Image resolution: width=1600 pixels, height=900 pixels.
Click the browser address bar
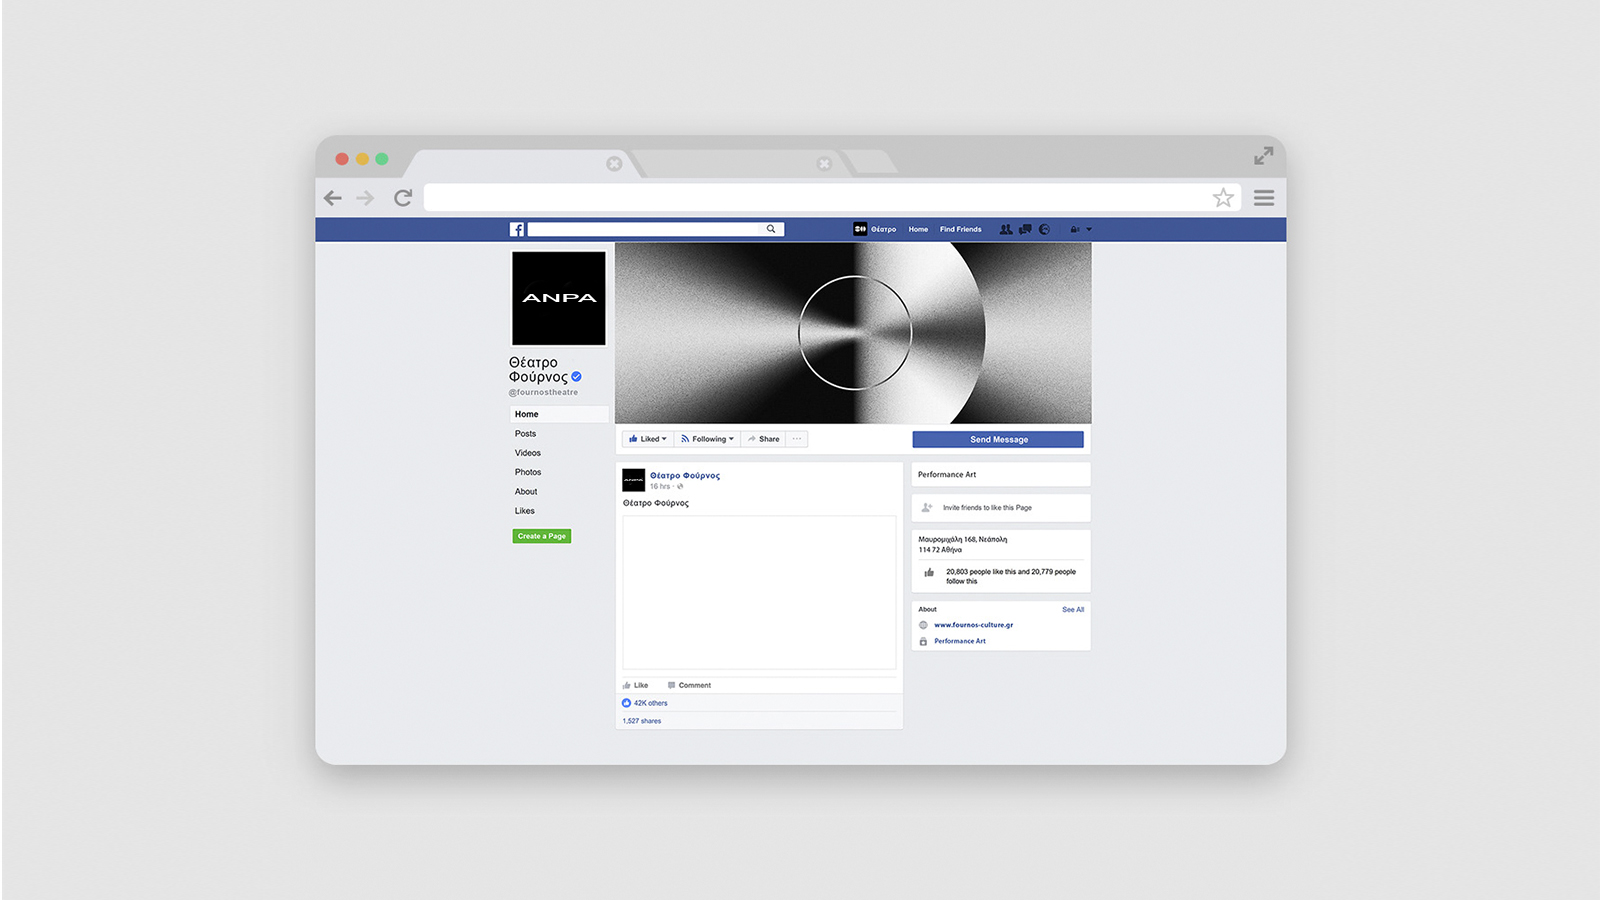832,198
